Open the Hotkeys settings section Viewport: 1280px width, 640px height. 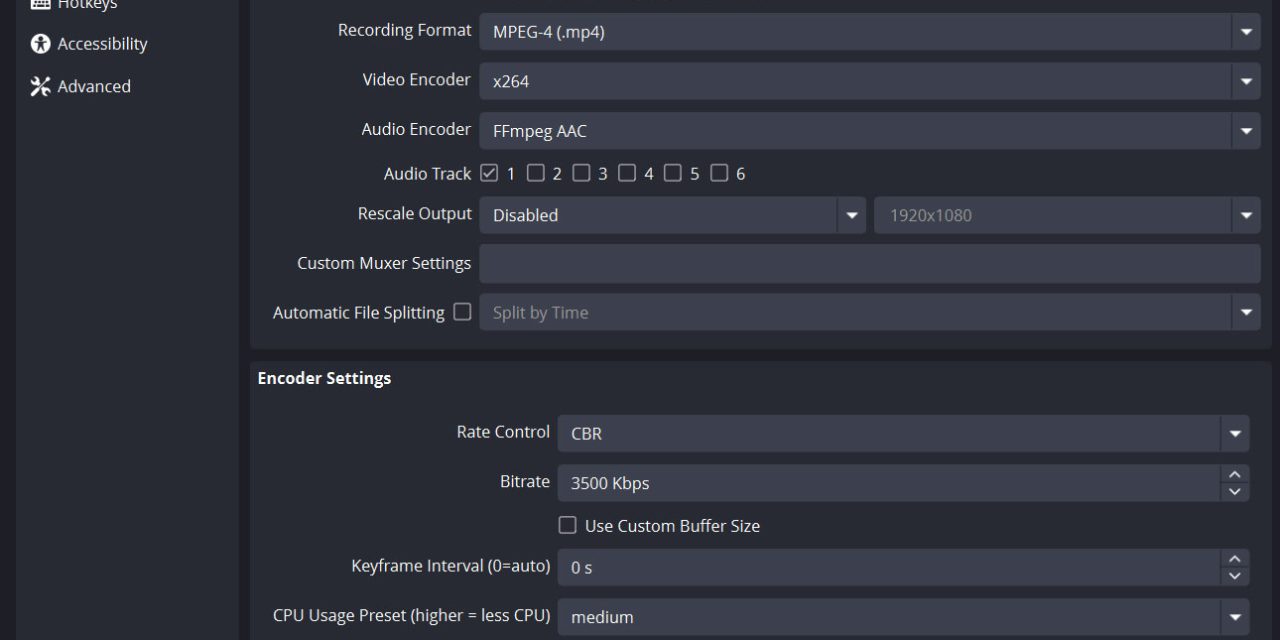pyautogui.click(x=86, y=5)
